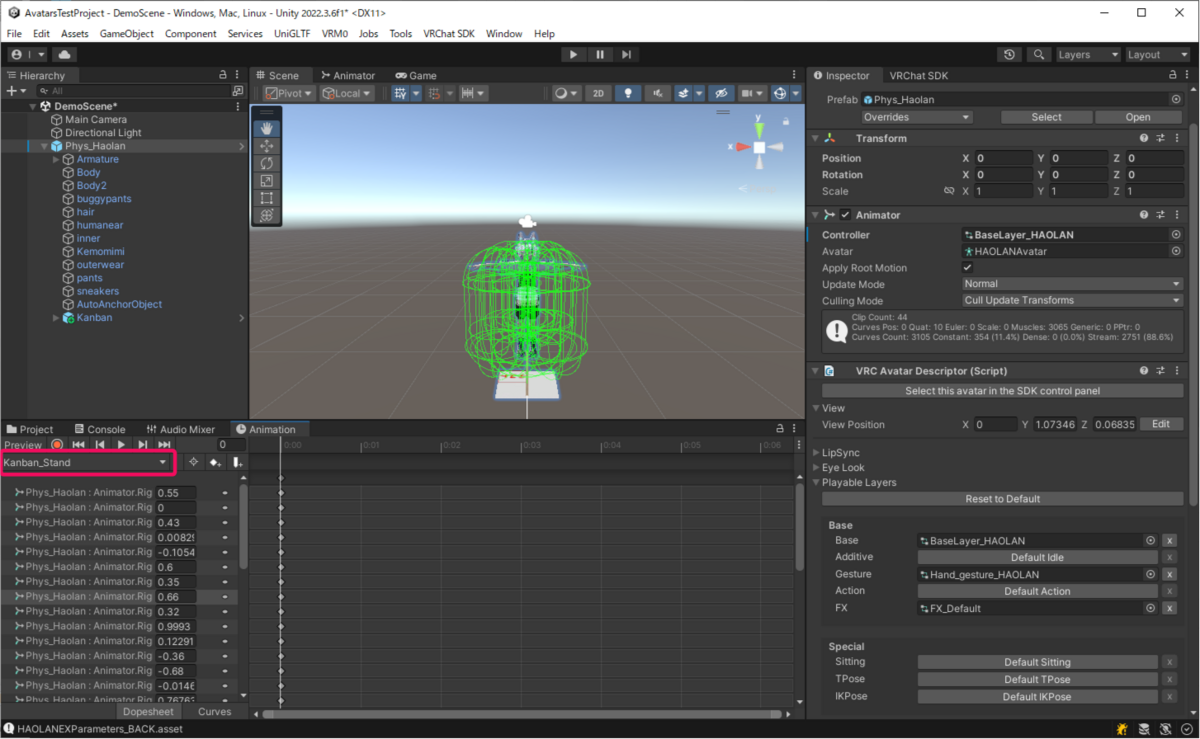Click the animation frame number field
1200x739 pixels.
click(x=231, y=445)
